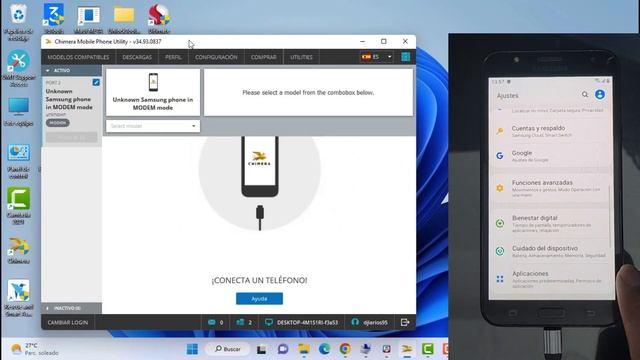The height and width of the screenshot is (360, 640).
Task: Open the MODELOS COMPATIBLES tab
Action: pyautogui.click(x=78, y=57)
